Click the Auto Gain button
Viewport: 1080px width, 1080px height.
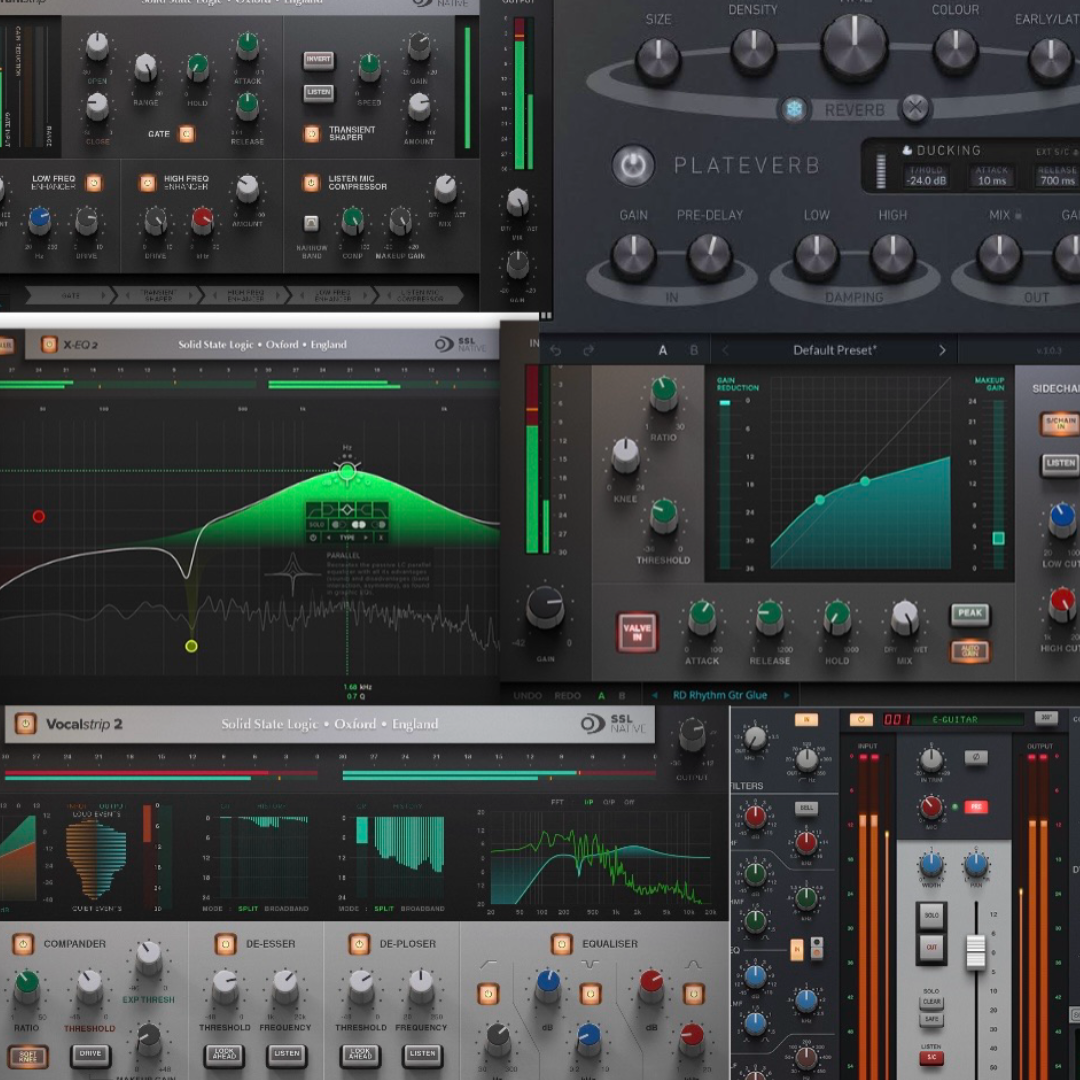pos(970,652)
